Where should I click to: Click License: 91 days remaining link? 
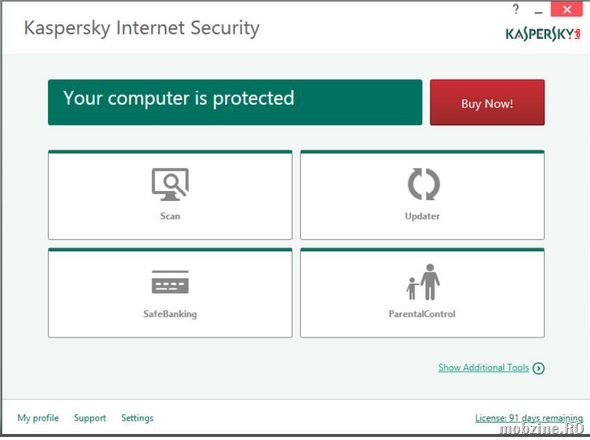click(529, 418)
